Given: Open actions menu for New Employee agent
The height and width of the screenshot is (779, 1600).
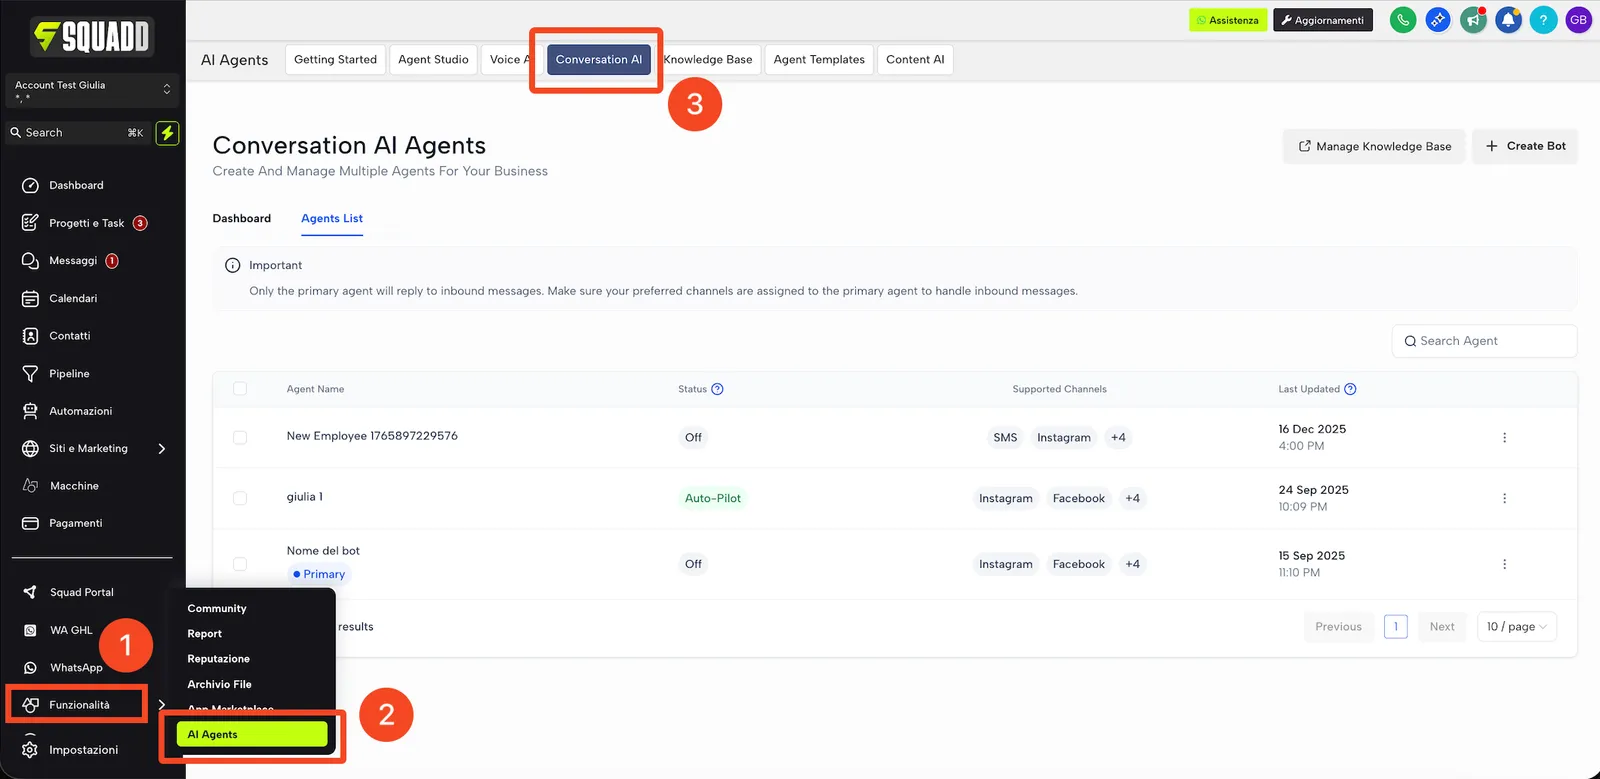Looking at the screenshot, I should point(1504,437).
